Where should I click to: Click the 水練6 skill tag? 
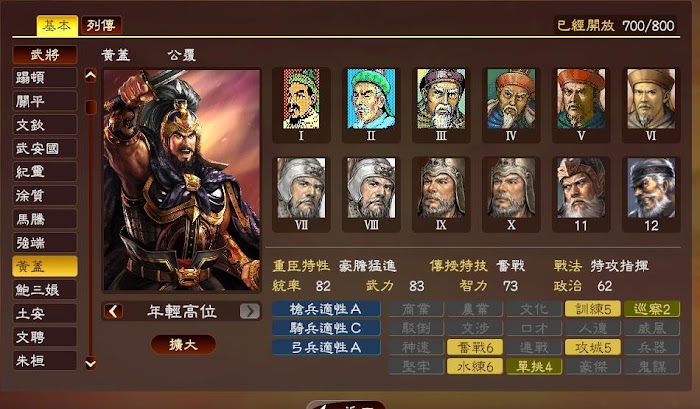[475, 367]
